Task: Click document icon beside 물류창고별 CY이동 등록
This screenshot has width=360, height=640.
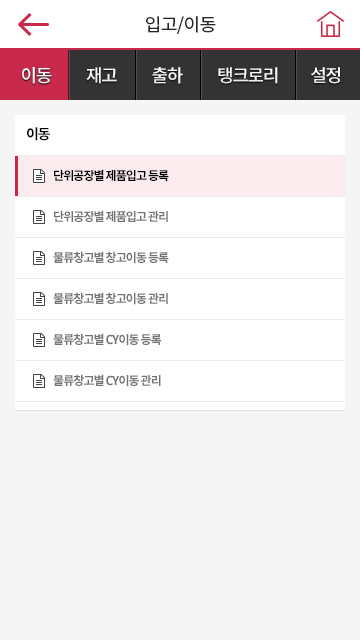Action: pos(39,340)
